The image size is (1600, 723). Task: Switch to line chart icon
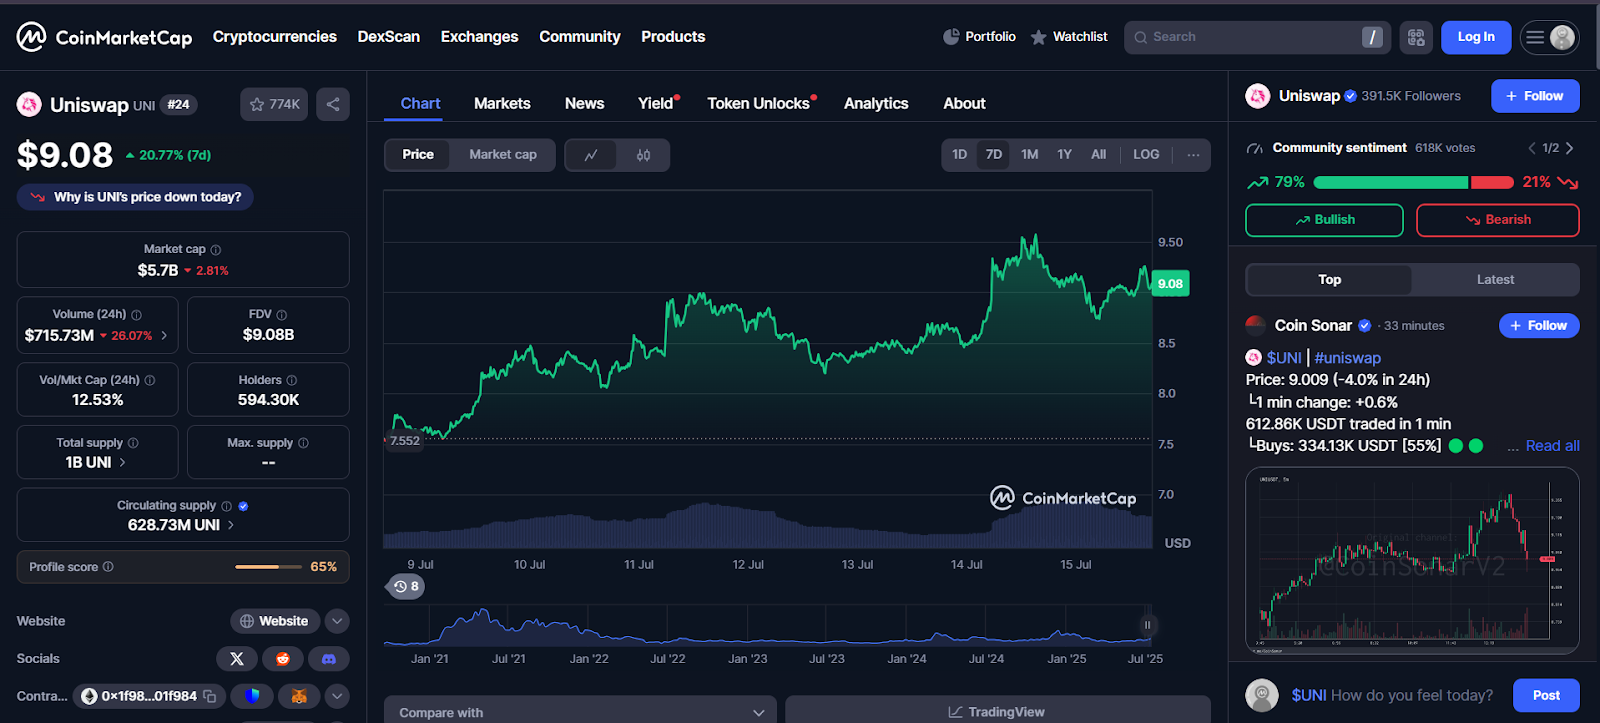pos(591,155)
